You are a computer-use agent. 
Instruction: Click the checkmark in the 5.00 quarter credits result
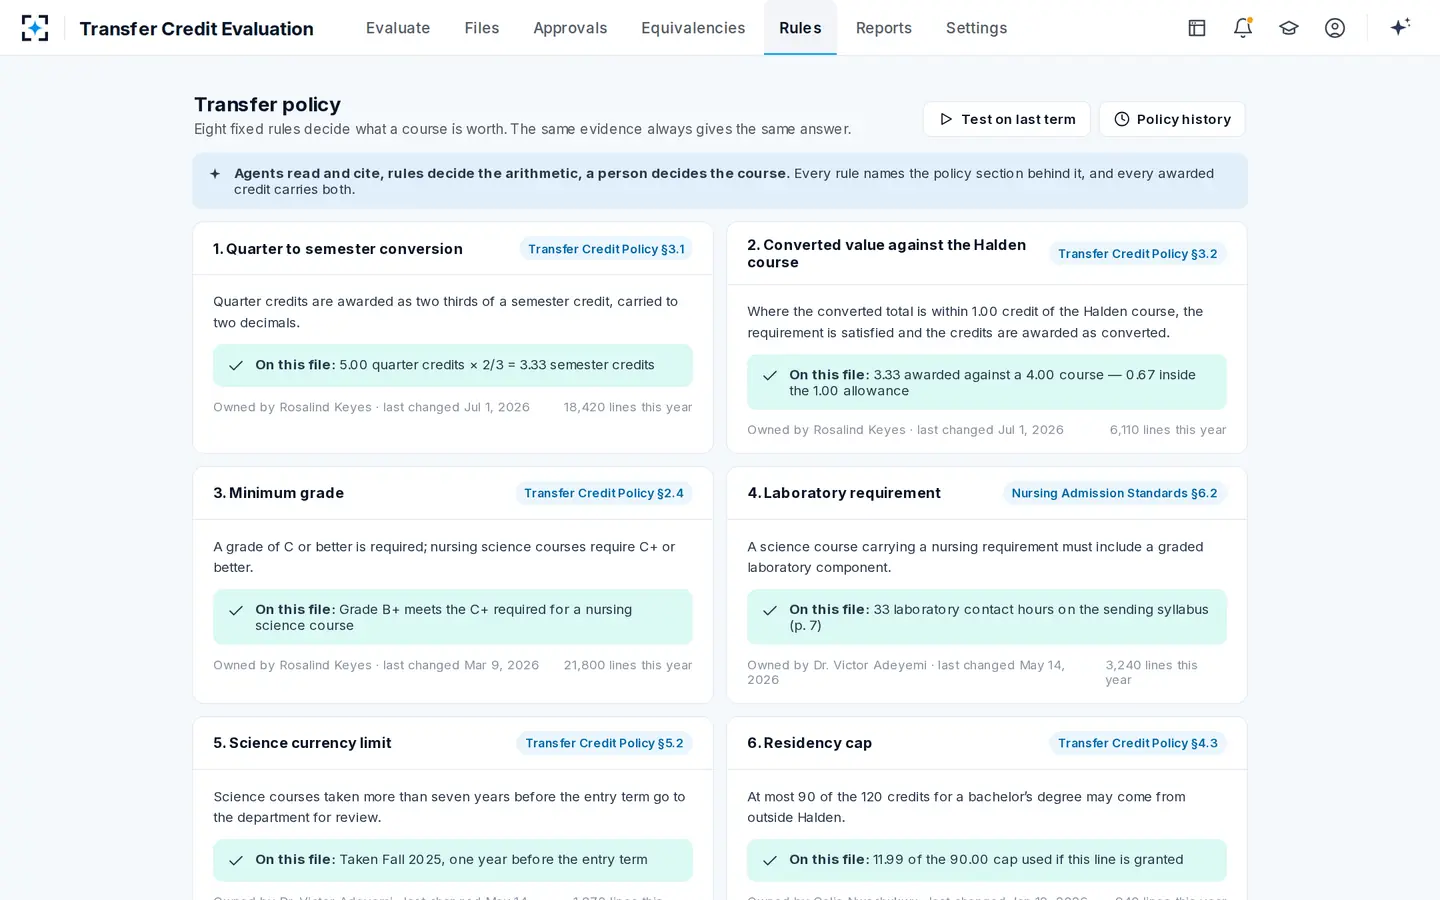click(236, 366)
